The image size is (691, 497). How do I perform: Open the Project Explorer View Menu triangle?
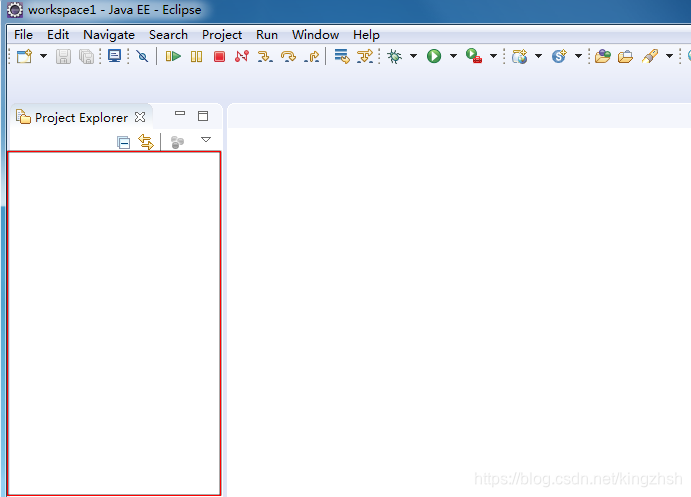click(206, 140)
